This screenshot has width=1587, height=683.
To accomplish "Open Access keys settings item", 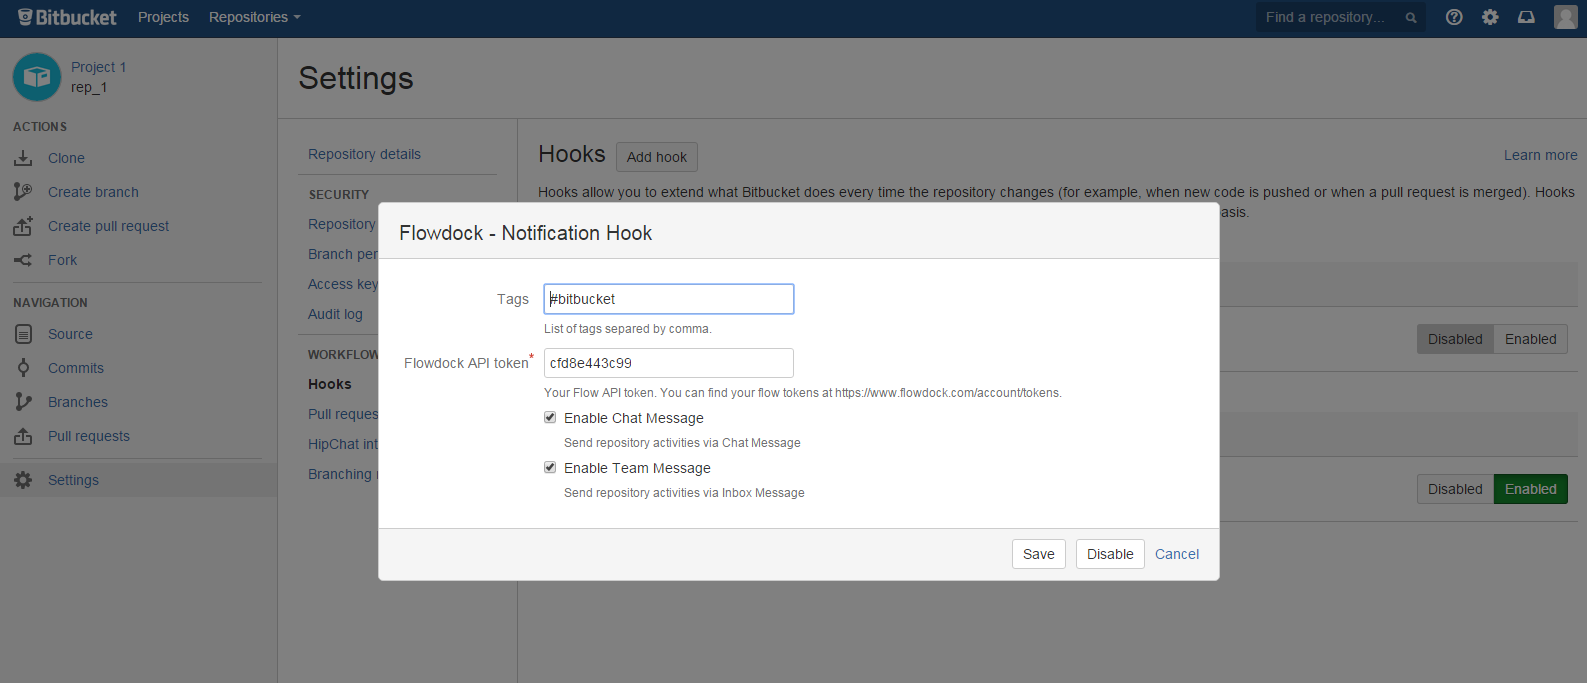I will click(x=343, y=284).
